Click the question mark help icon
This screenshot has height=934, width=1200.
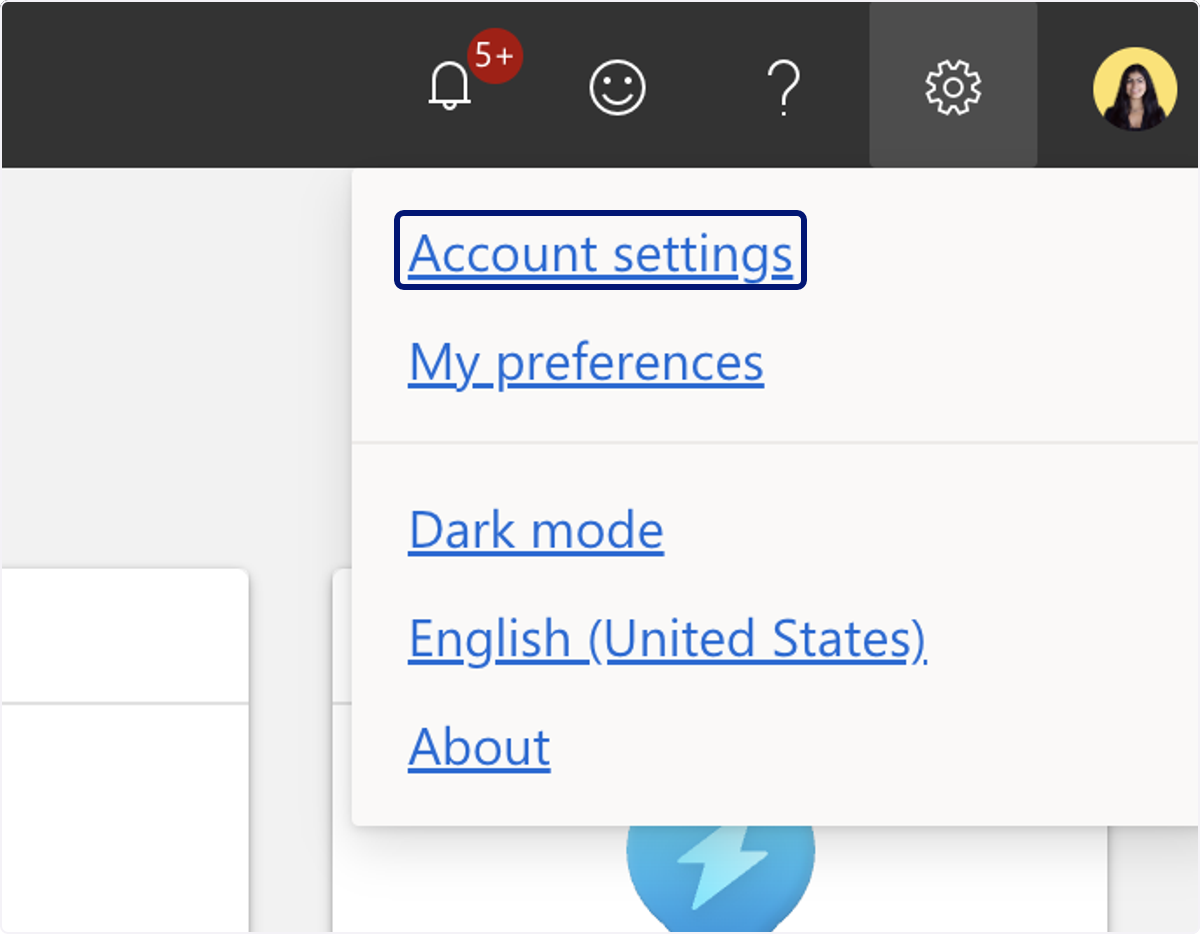(785, 87)
